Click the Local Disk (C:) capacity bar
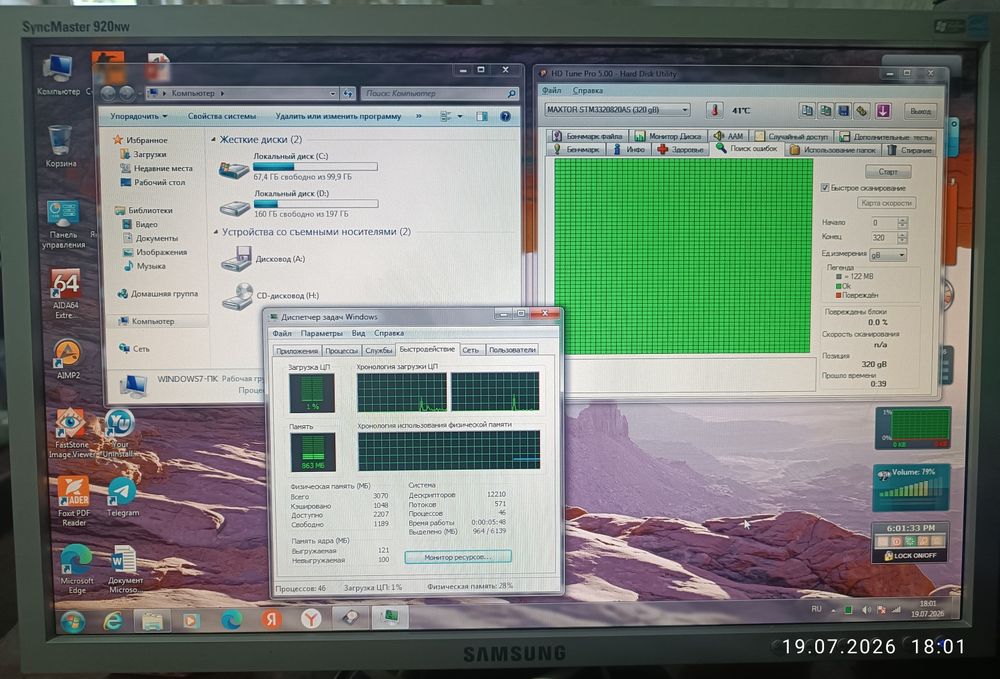1000x679 pixels. click(x=315, y=166)
